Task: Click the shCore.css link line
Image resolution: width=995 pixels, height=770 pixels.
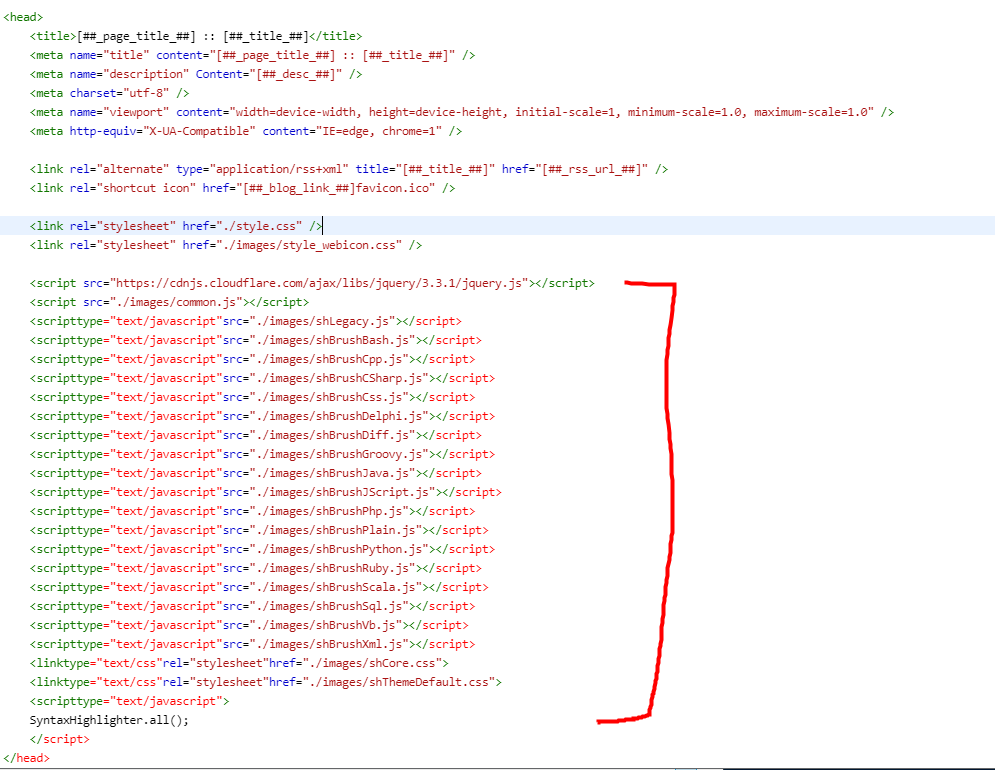Action: [x=239, y=664]
